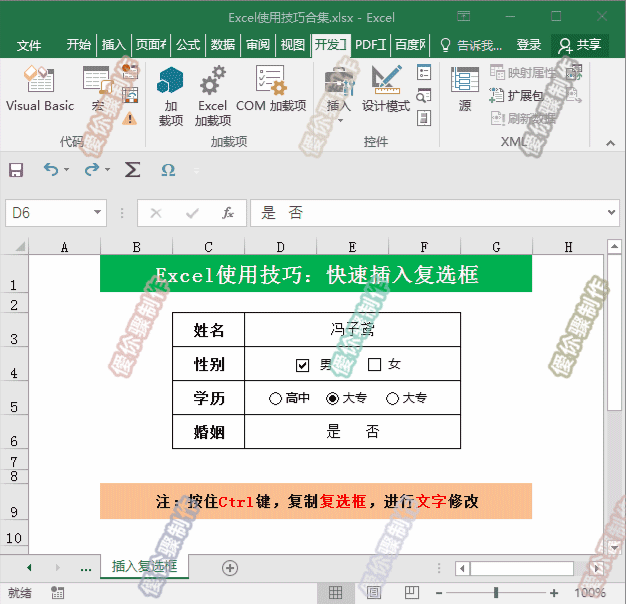Undo the last action
Screen dimensions: 626x604
51,170
